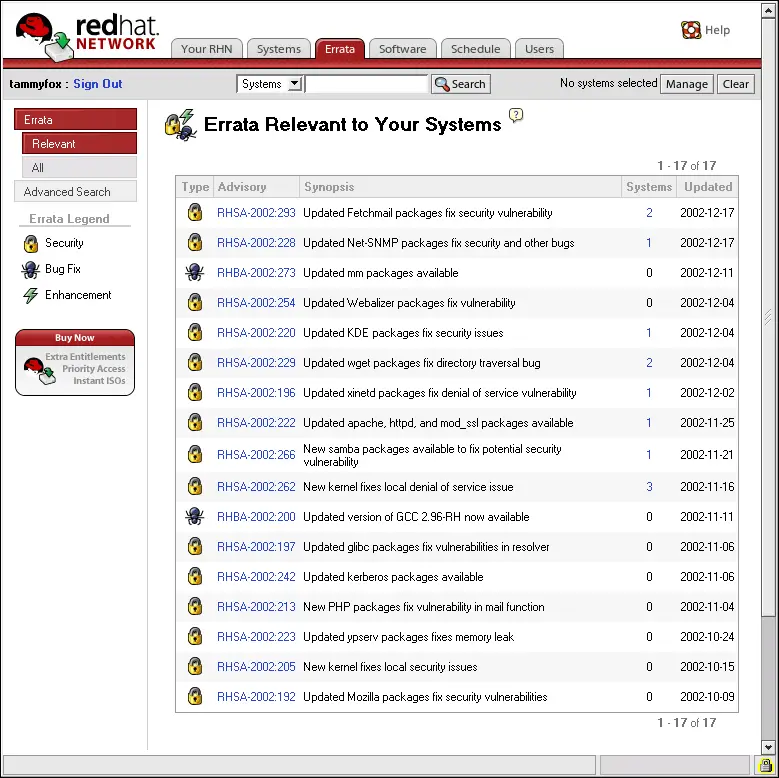This screenshot has height=778, width=779.
Task: Select All errata in sidebar
Action: (79, 168)
